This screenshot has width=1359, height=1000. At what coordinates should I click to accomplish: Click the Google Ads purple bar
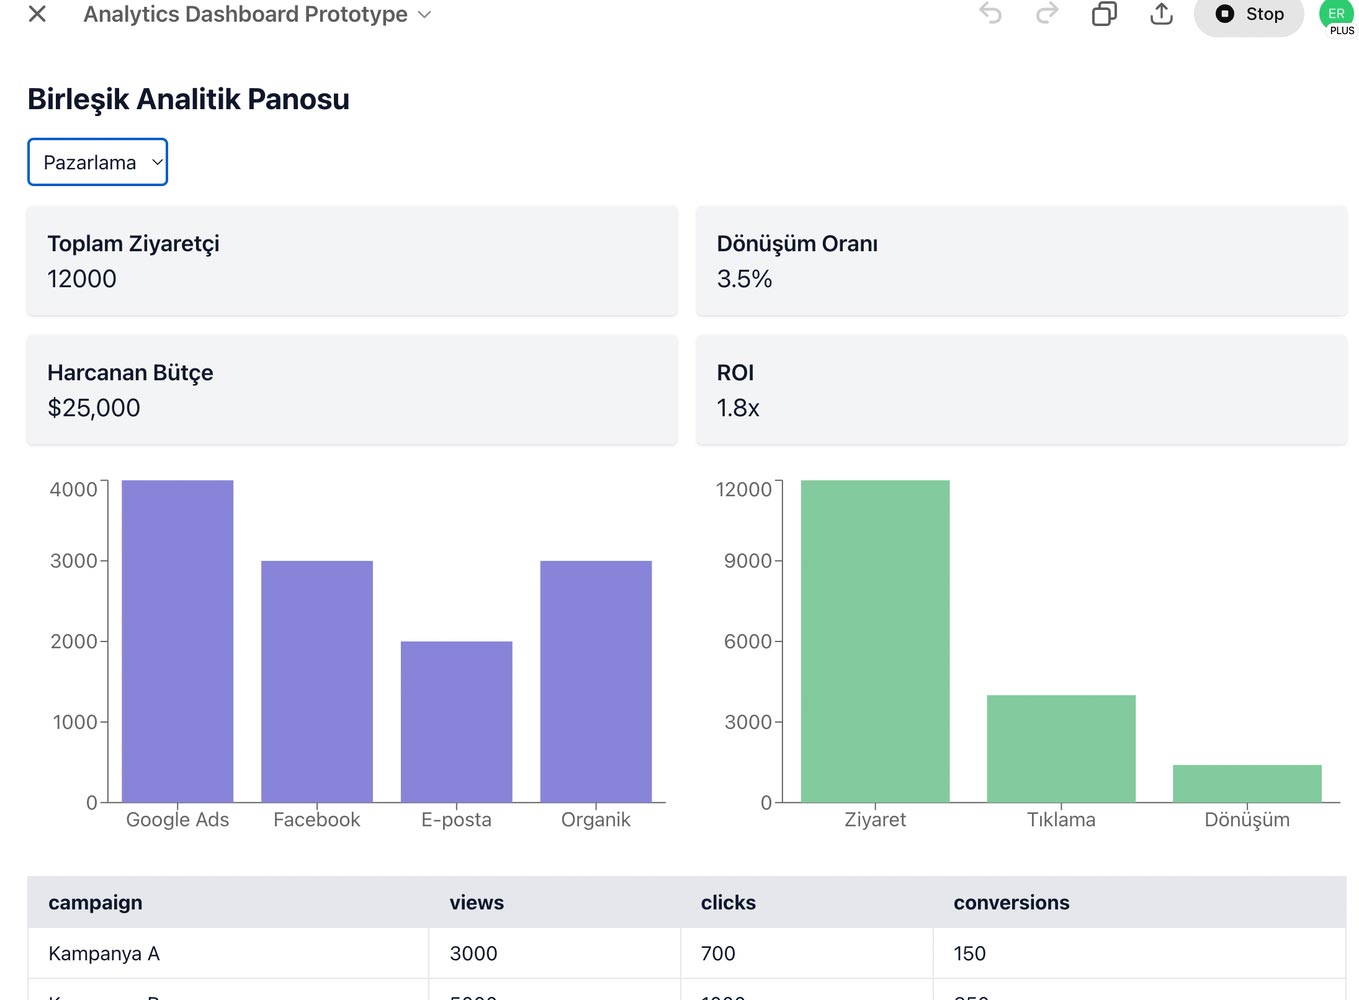[x=177, y=641]
